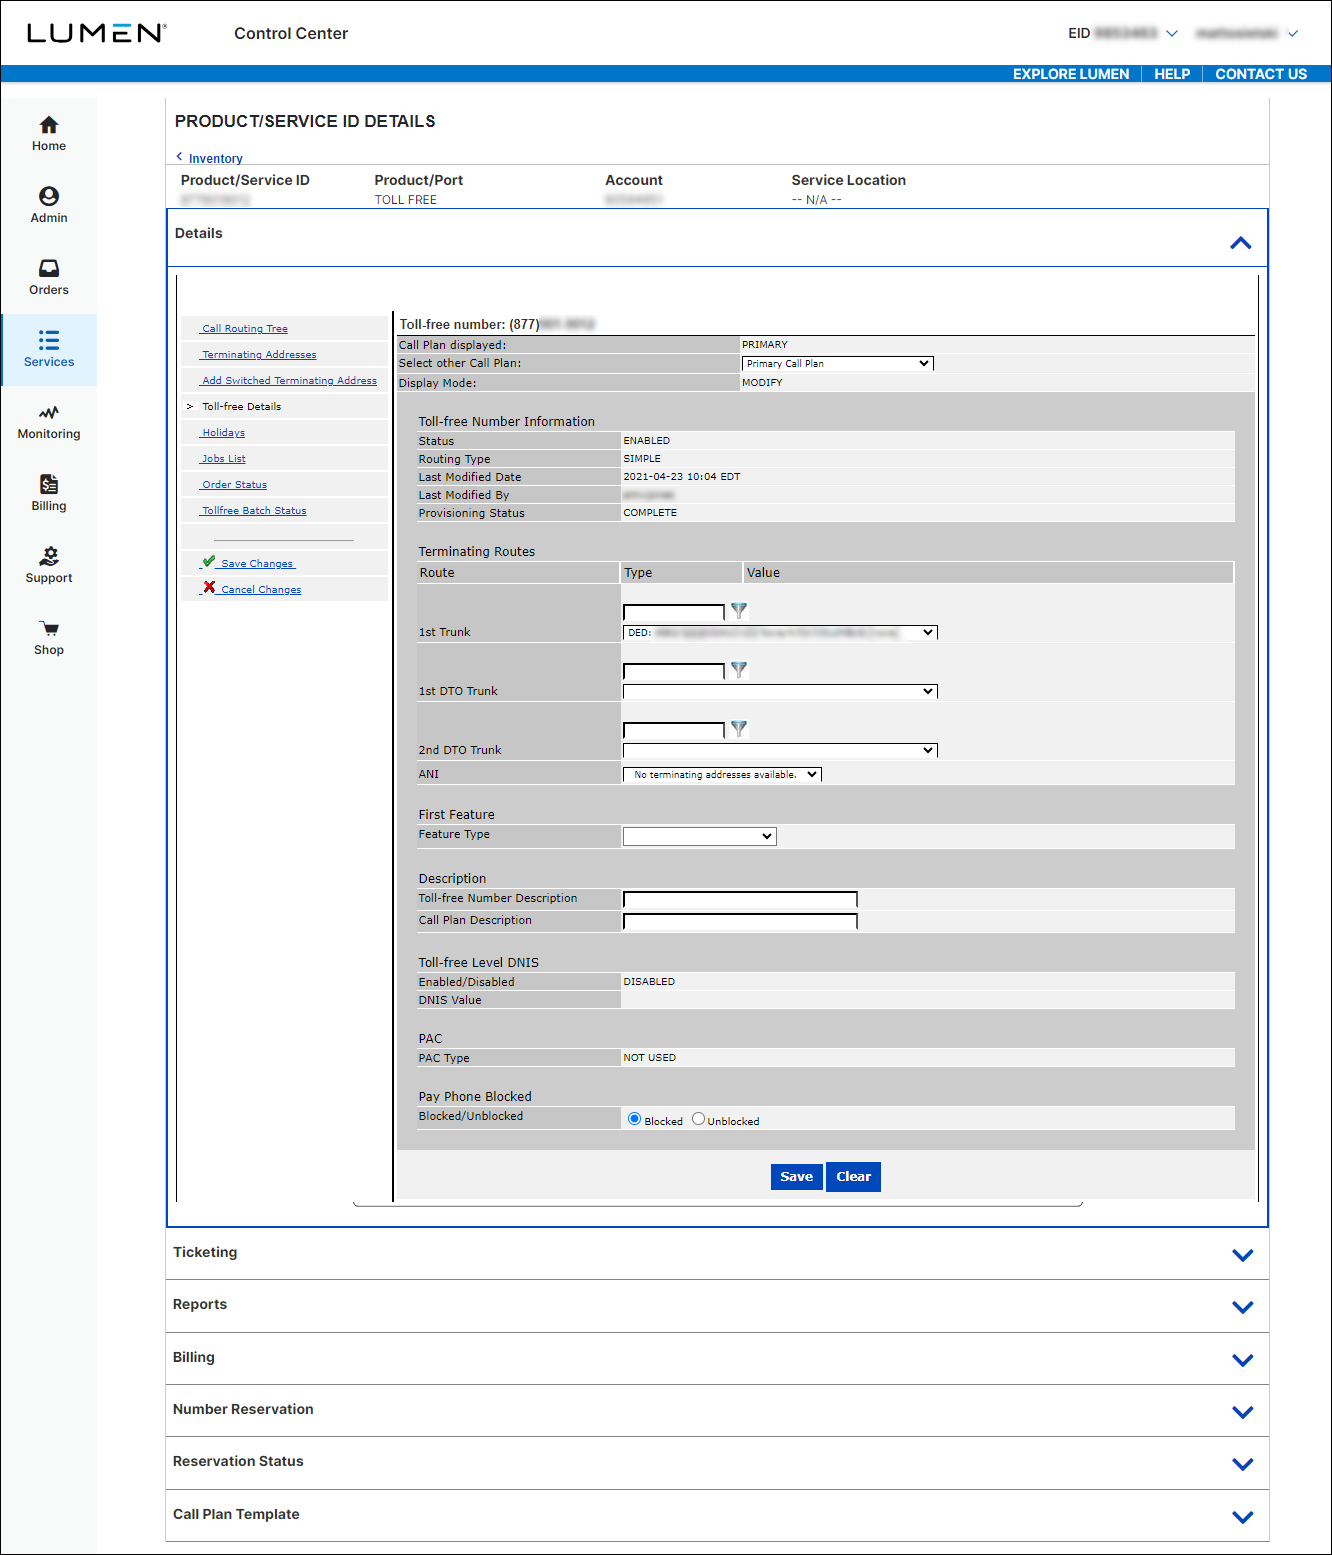1332x1555 pixels.
Task: Expand the Call Plan Template section
Action: [1243, 1517]
